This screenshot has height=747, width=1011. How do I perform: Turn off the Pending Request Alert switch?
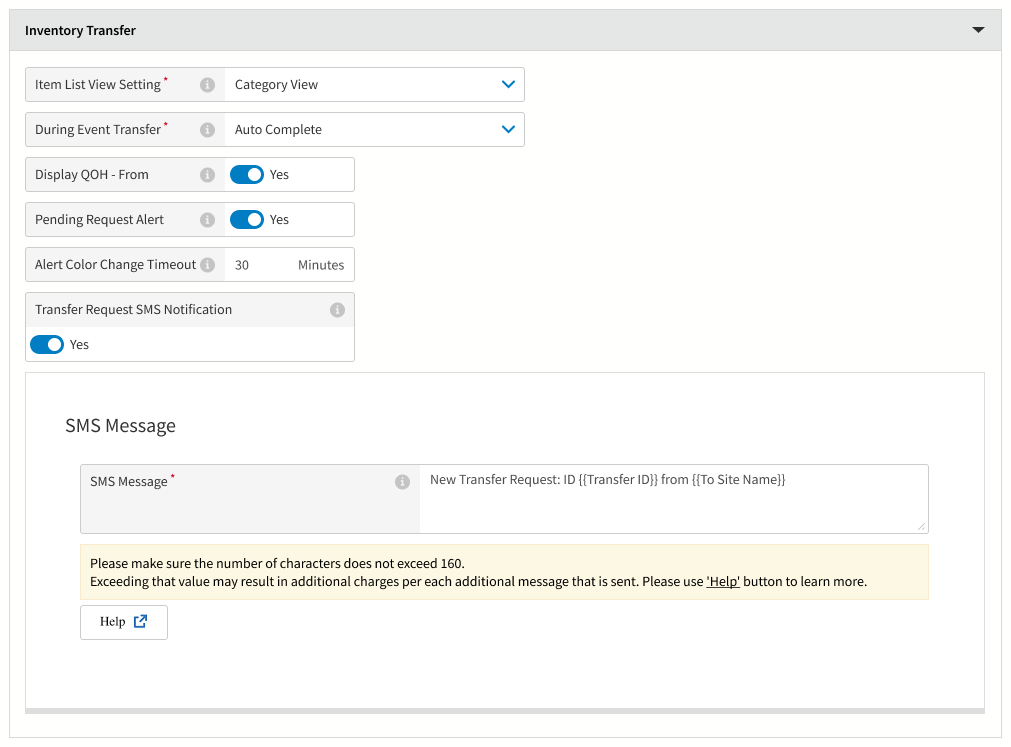(247, 220)
